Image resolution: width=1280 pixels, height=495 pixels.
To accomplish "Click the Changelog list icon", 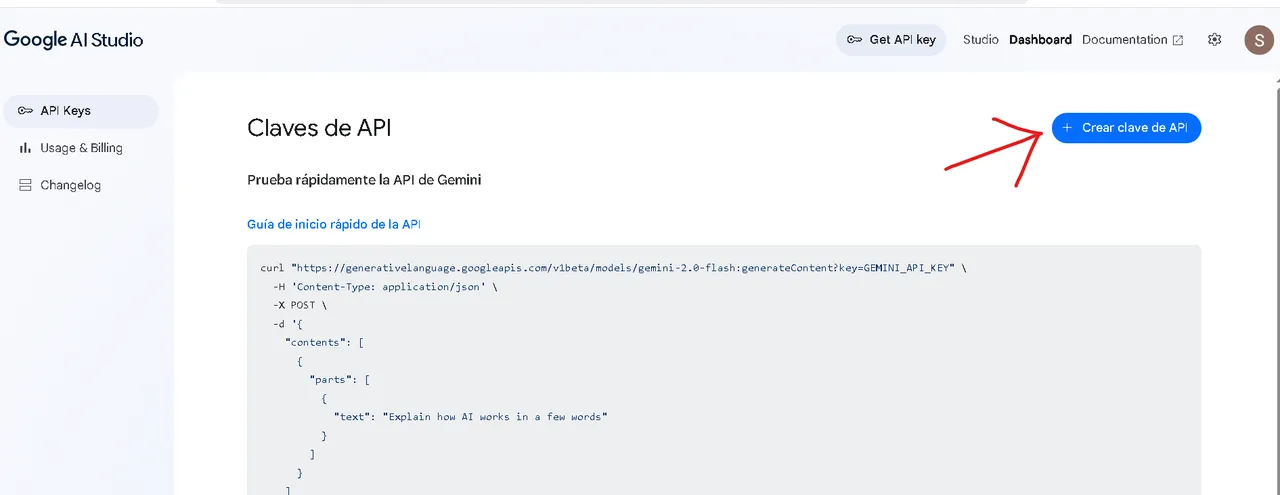I will pos(25,185).
